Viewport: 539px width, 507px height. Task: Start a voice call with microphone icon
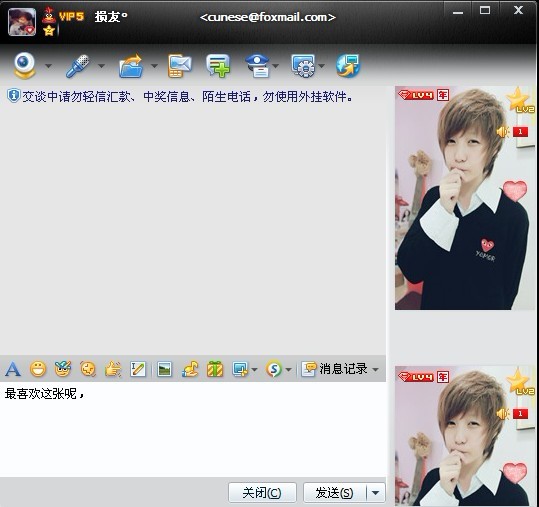[x=78, y=66]
